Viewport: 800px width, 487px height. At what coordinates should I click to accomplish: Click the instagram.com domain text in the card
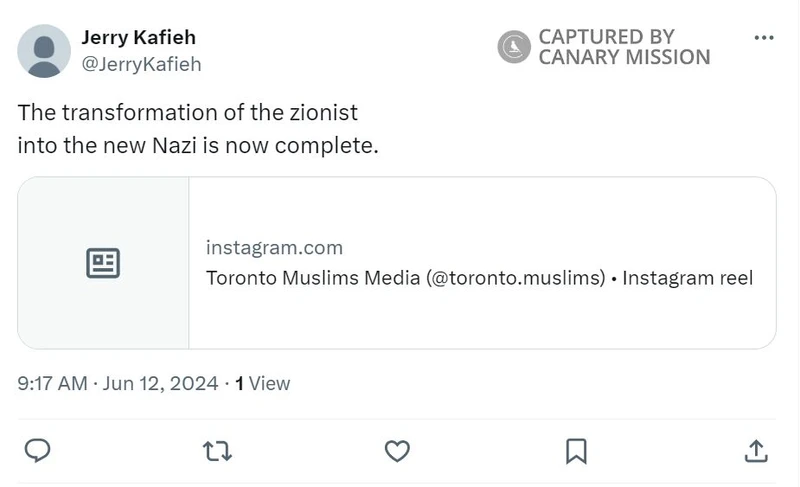click(274, 248)
